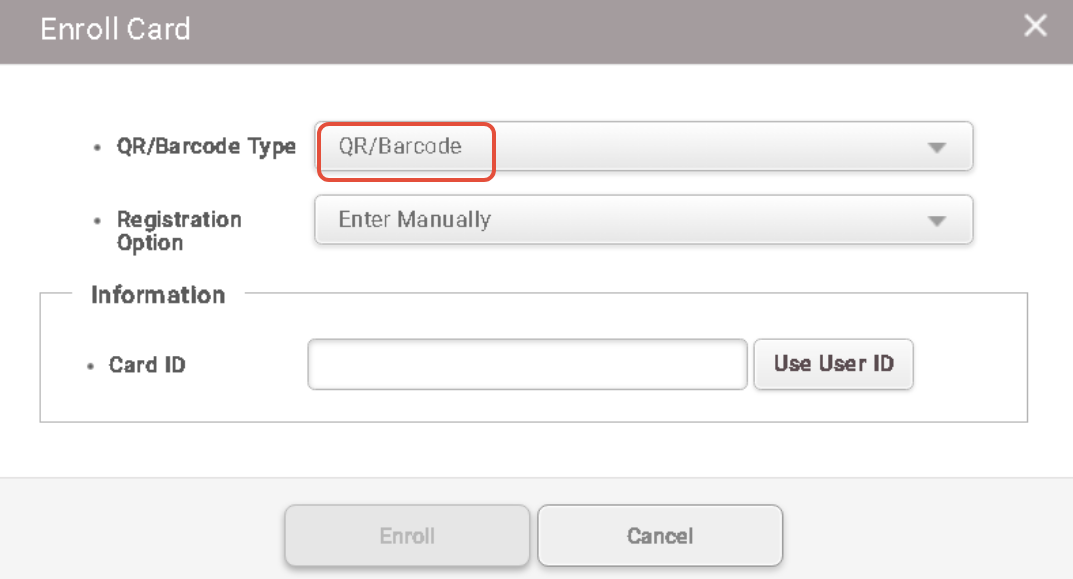The height and width of the screenshot is (579, 1073).
Task: Click the selected QR/Barcode value text
Action: [400, 147]
